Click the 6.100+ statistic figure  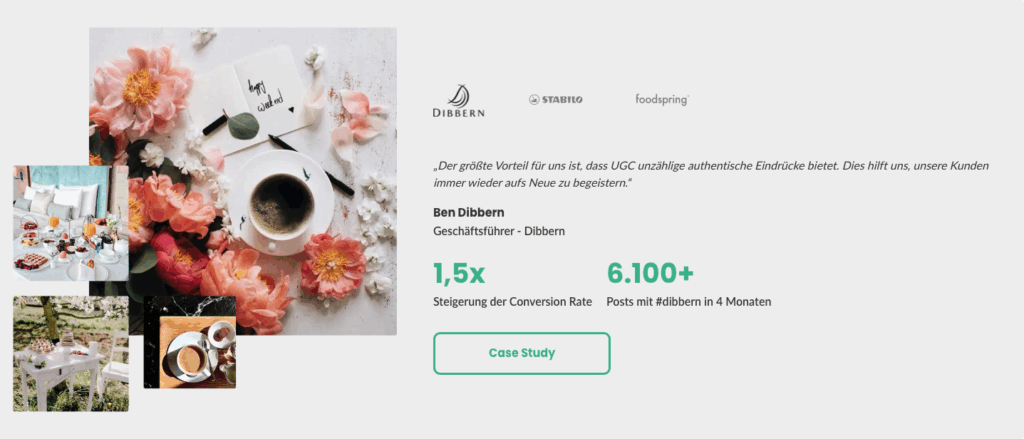tap(650, 273)
